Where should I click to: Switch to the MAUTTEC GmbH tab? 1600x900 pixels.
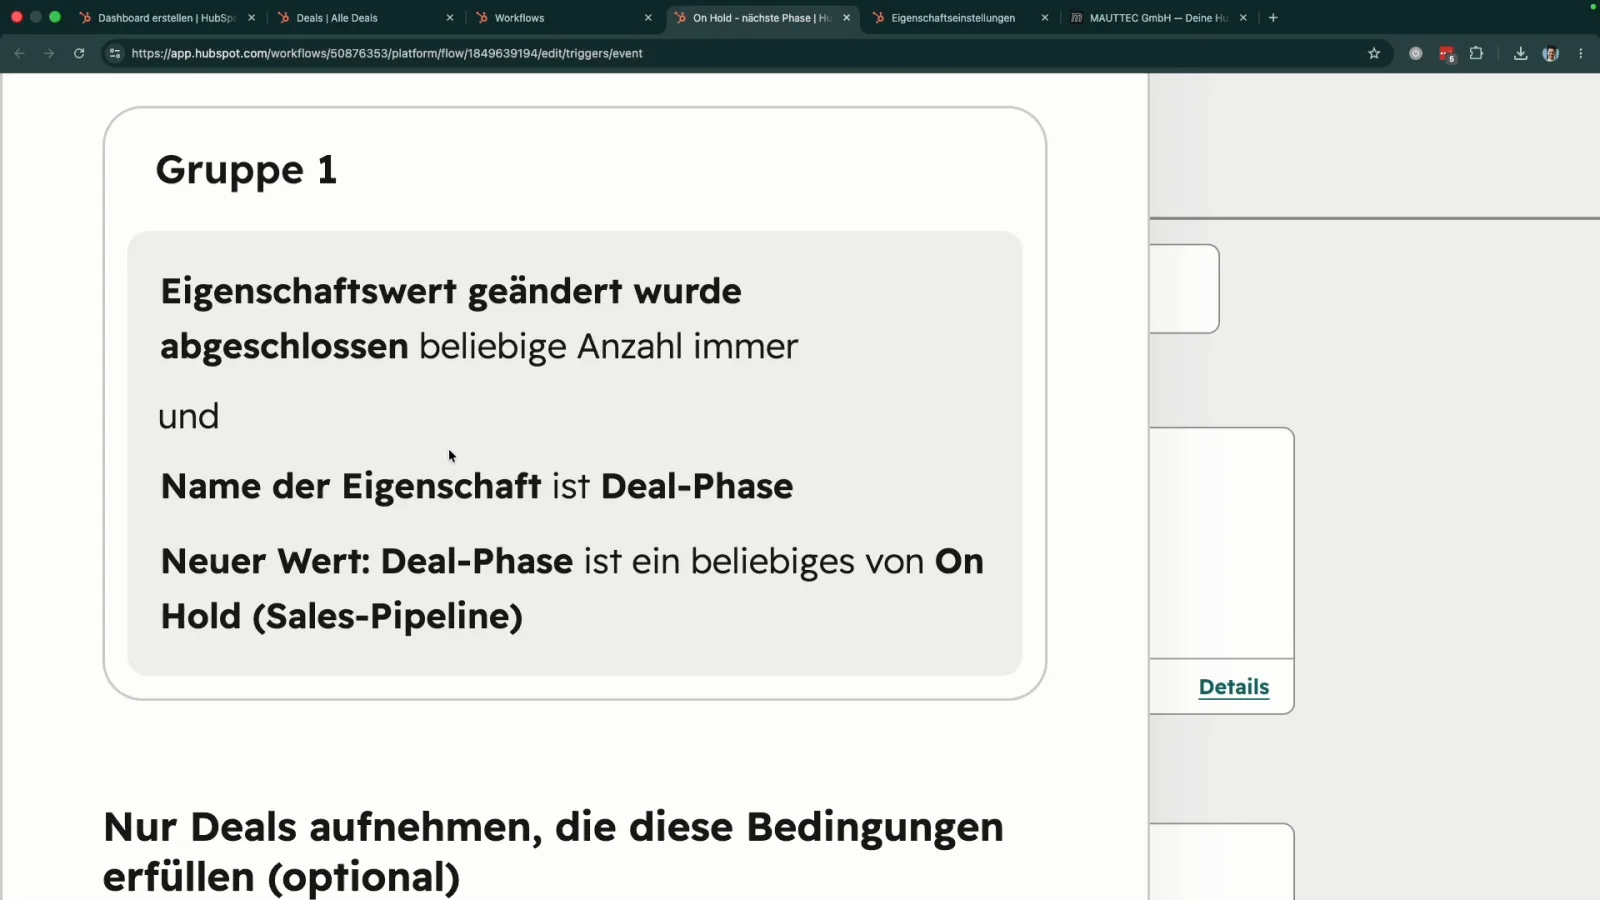coord(1158,18)
